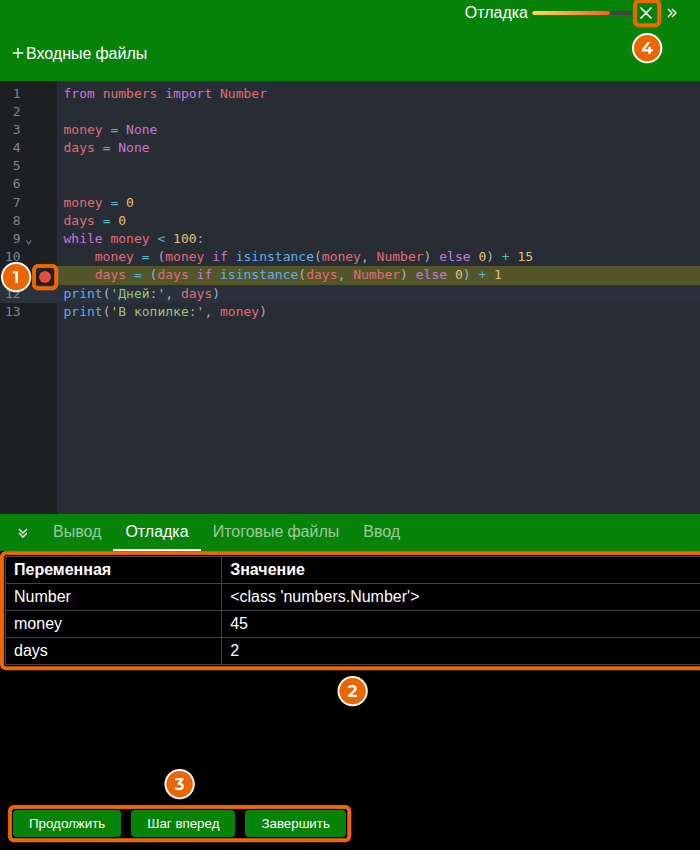Click the Продолжить button
Screen dimensions: 700x850
67,823
